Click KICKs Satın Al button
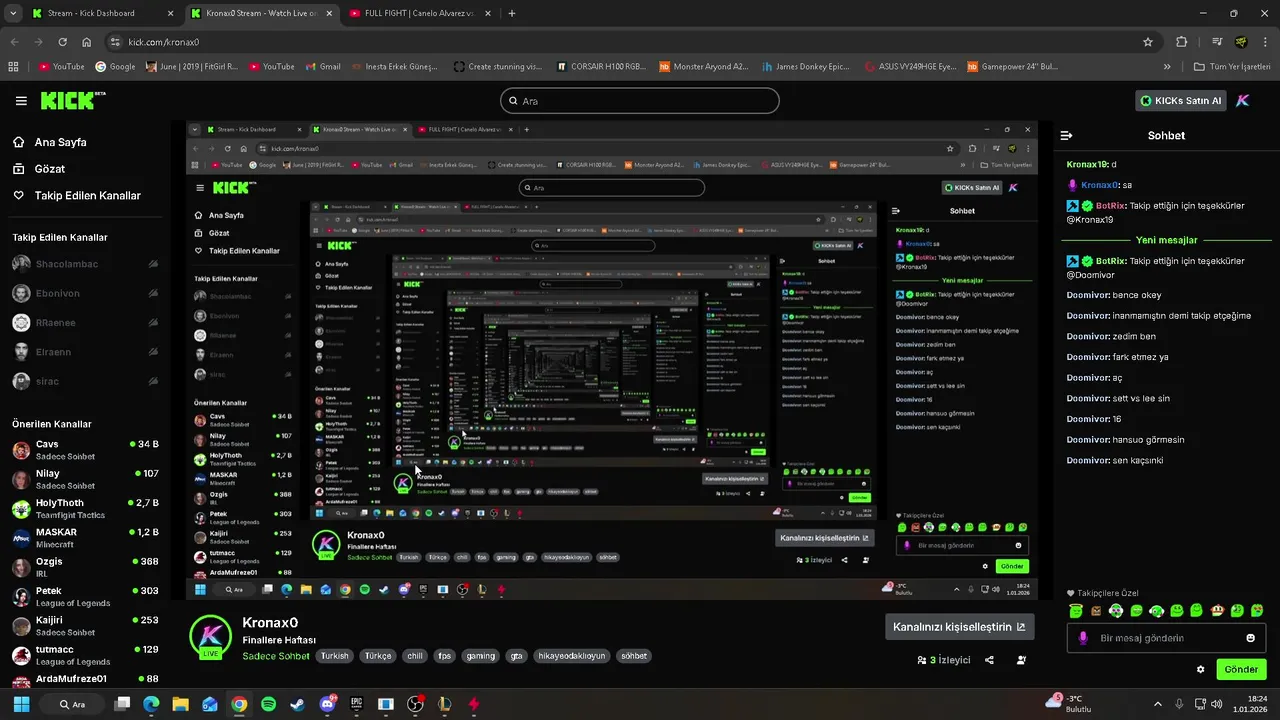This screenshot has width=1280, height=720. pos(1181,101)
